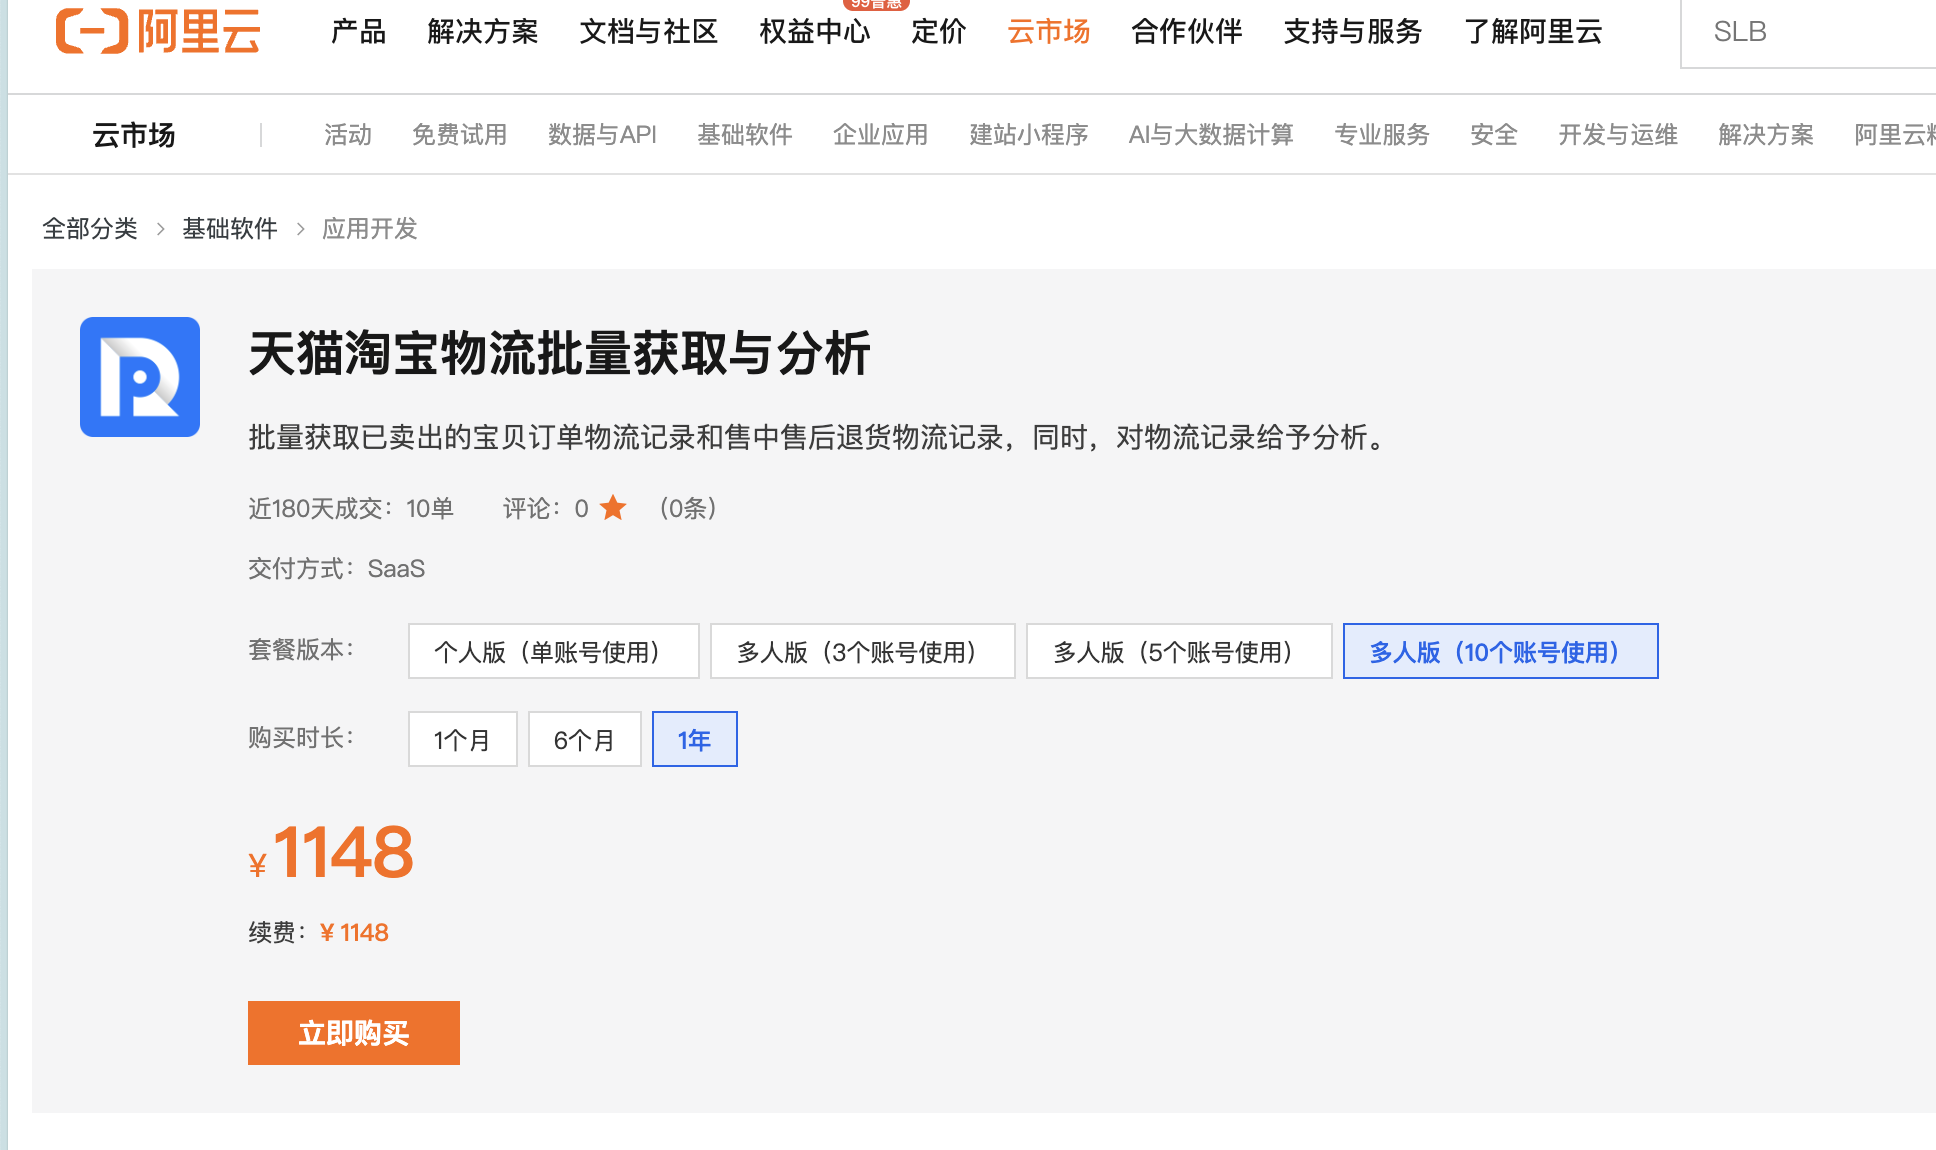The image size is (1936, 1150).
Task: Click 应用开发 in the breadcrumb
Action: point(370,229)
